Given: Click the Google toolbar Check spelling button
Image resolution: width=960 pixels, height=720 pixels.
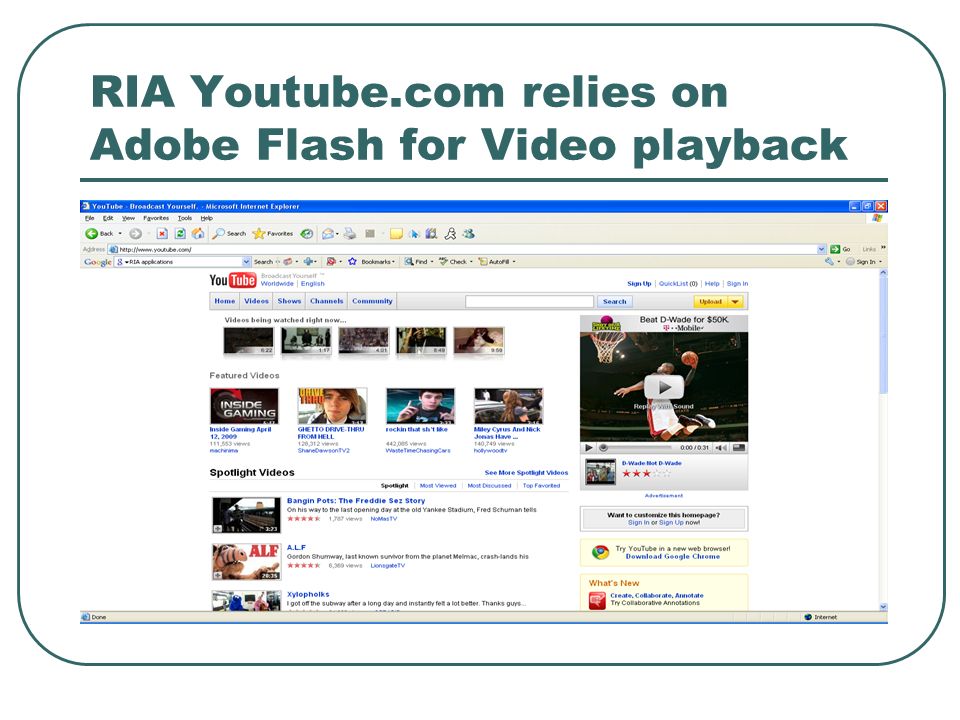Looking at the screenshot, I should click(x=453, y=261).
